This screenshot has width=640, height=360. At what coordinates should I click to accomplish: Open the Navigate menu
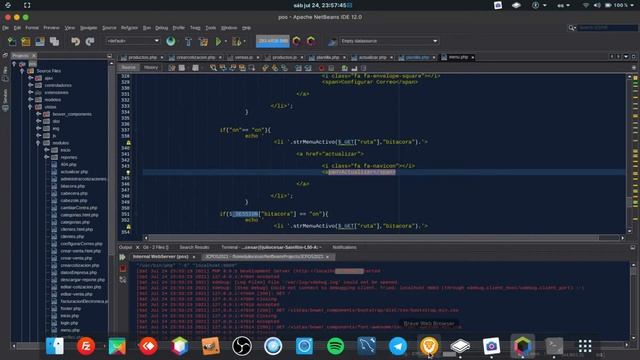tap(89, 28)
